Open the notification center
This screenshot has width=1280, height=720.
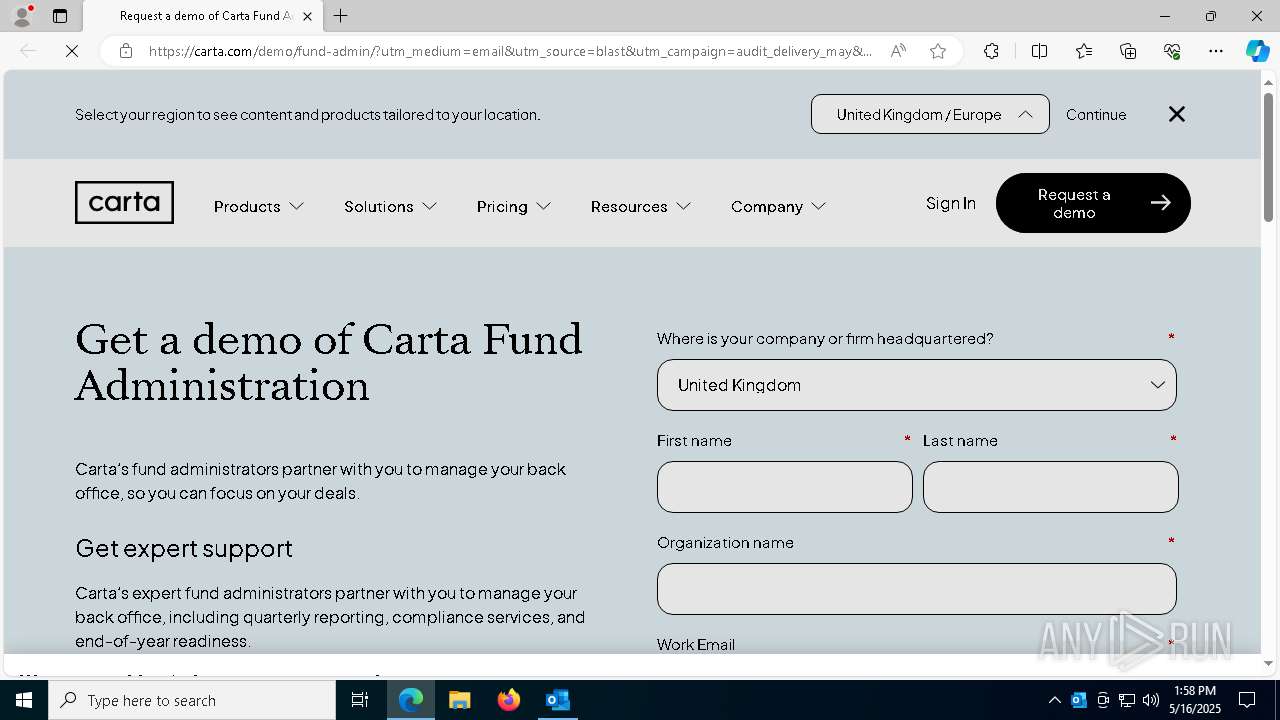(x=1247, y=700)
